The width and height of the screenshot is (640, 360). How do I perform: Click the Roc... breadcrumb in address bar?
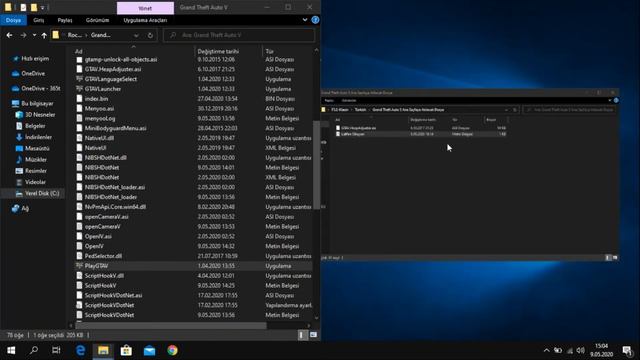[75, 36]
